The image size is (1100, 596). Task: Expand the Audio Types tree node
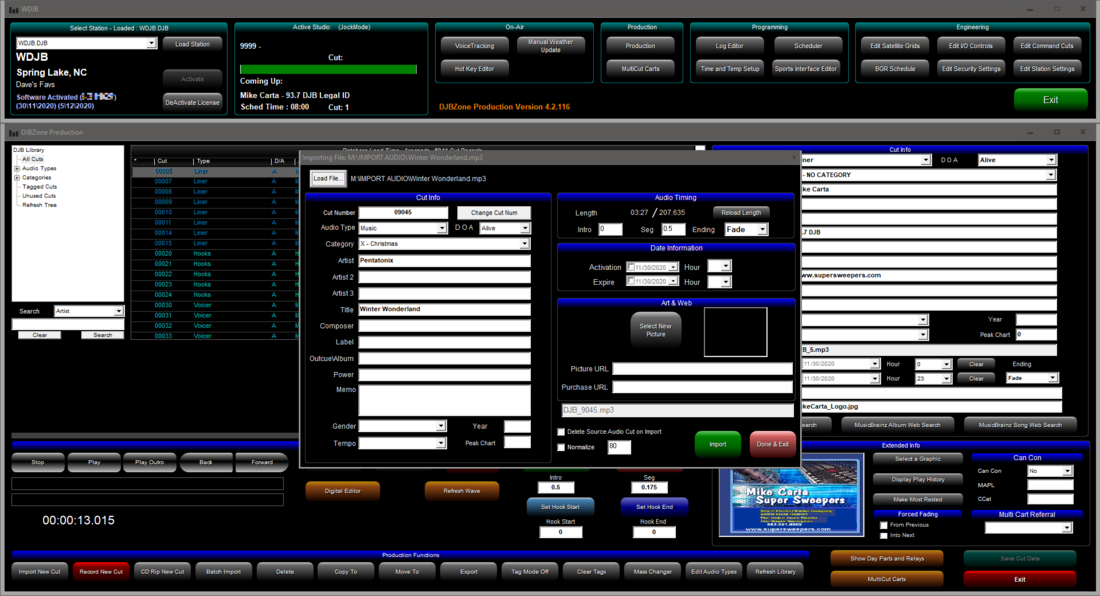pyautogui.click(x=17, y=168)
